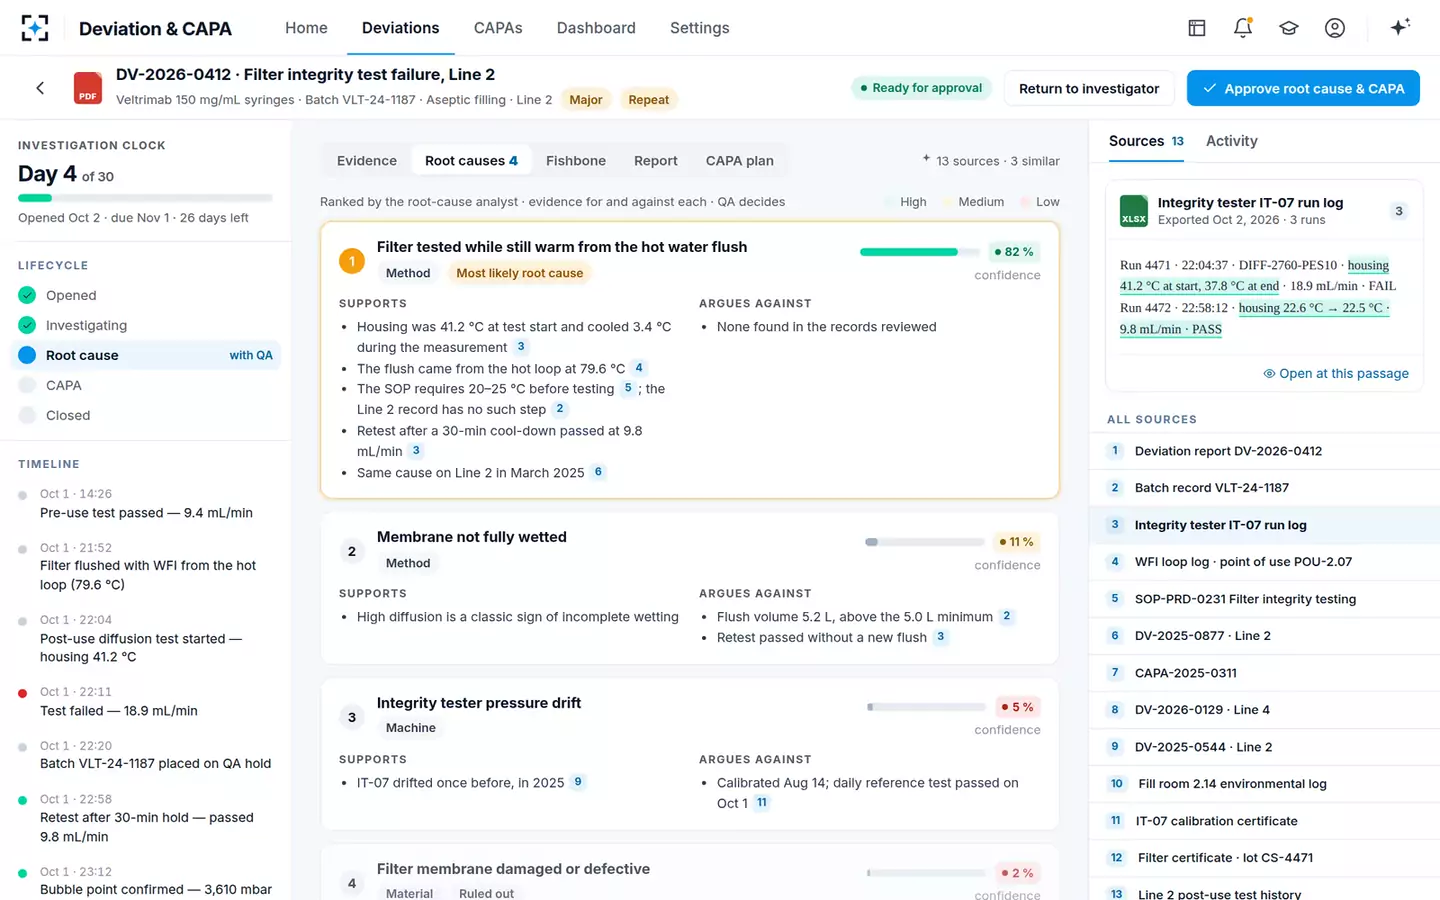1440x900 pixels.
Task: Click the 82 % confidence bar
Action: pos(920,252)
